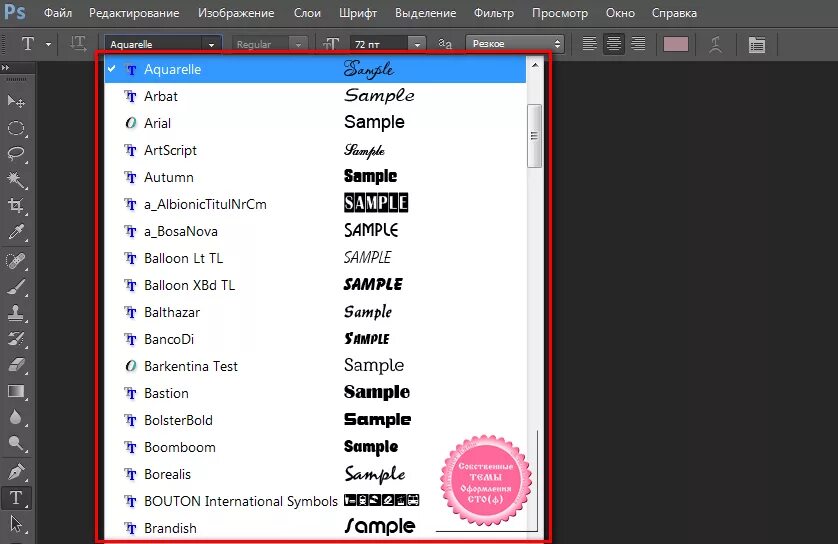Select the Lasso tool
This screenshot has height=544, width=838.
click(x=16, y=154)
